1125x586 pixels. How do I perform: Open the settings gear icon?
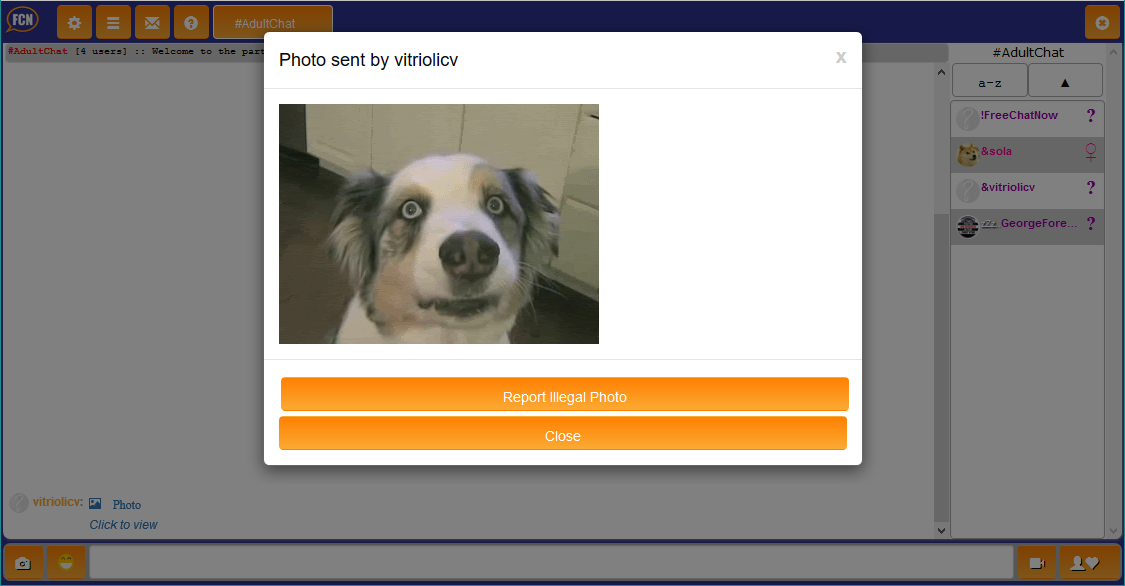tap(74, 22)
